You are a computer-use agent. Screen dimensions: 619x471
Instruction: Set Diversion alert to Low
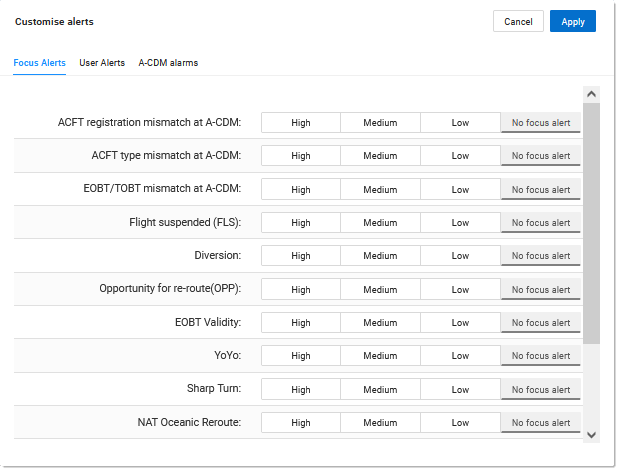[460, 256]
